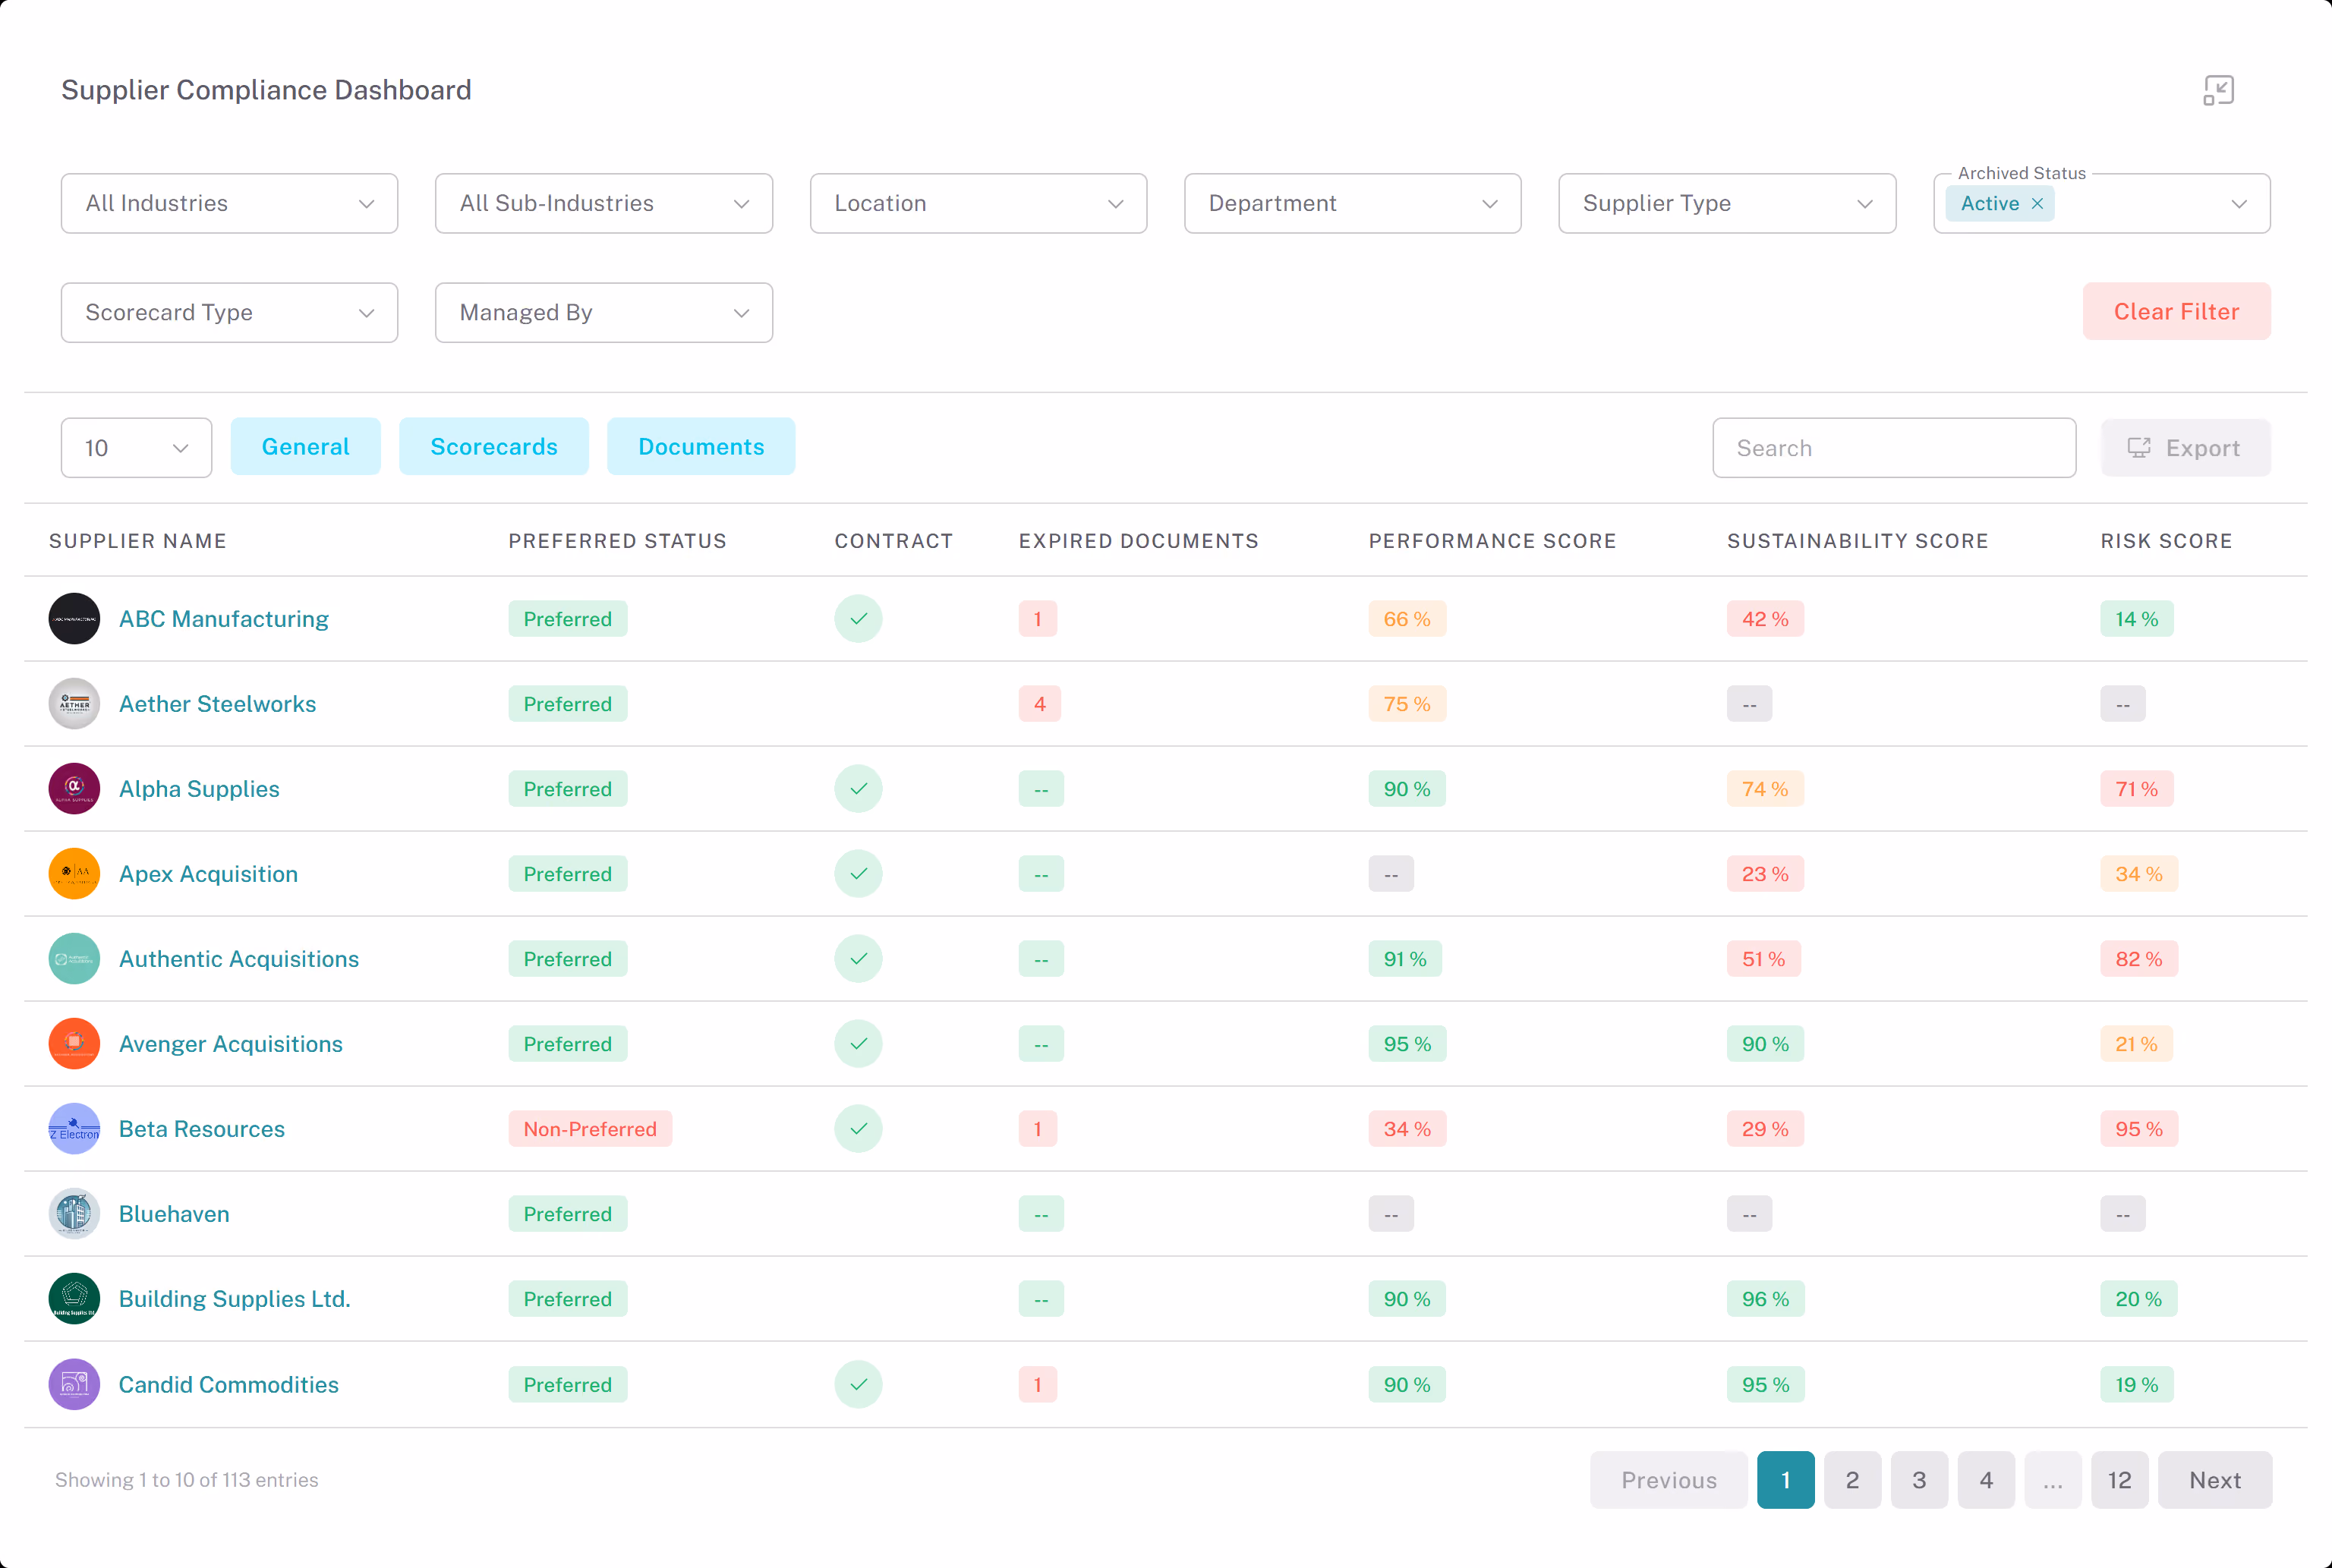
Task: Click Authentic Acquisitions contract checkmark icon
Action: click(858, 959)
